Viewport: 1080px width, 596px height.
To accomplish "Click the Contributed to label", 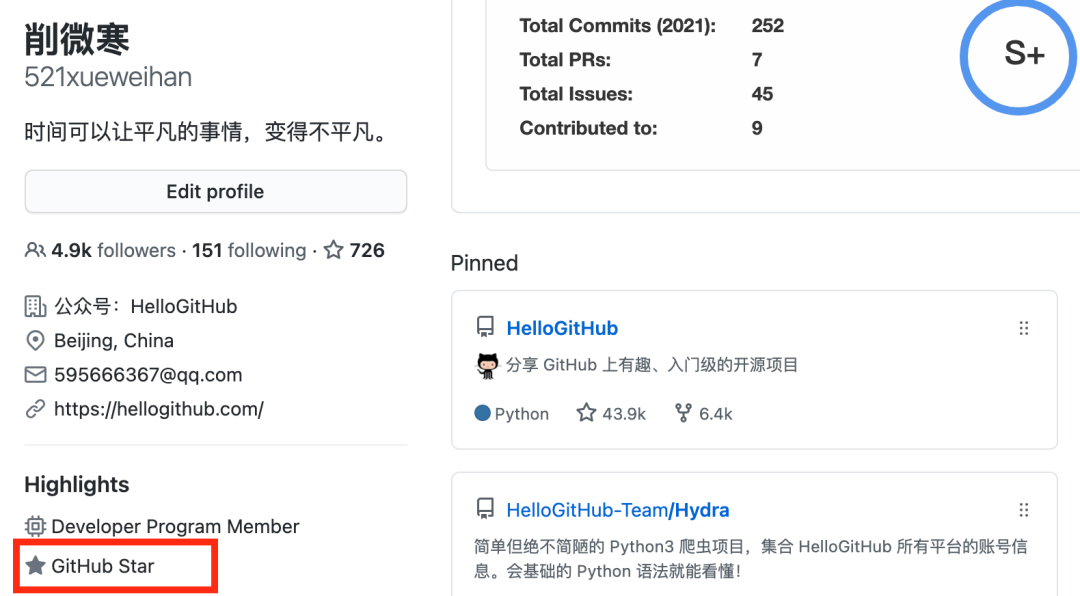I will [588, 128].
